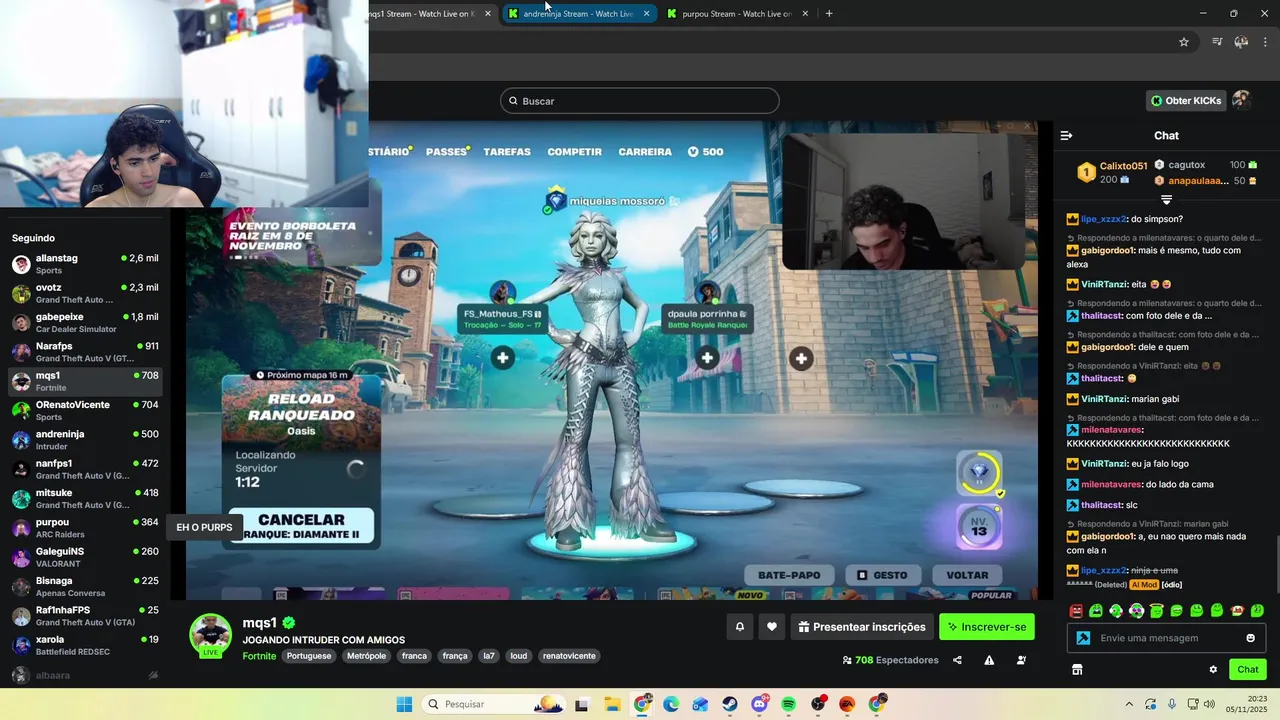
Task: Open Discord from taskbar
Action: point(760,704)
